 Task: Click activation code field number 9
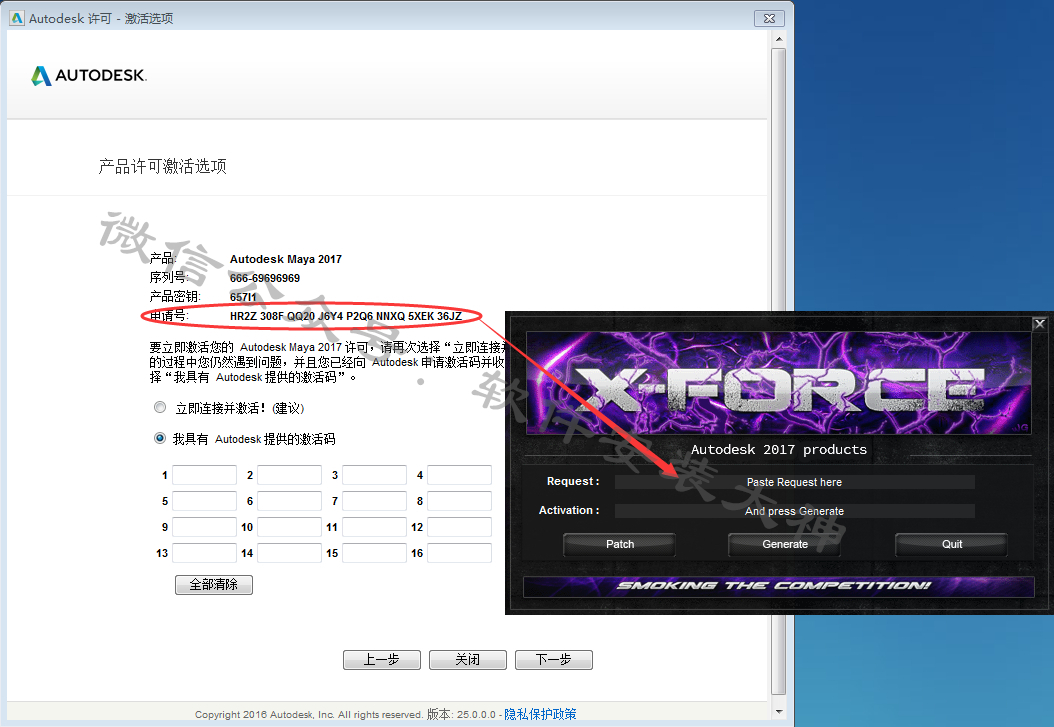(x=204, y=527)
